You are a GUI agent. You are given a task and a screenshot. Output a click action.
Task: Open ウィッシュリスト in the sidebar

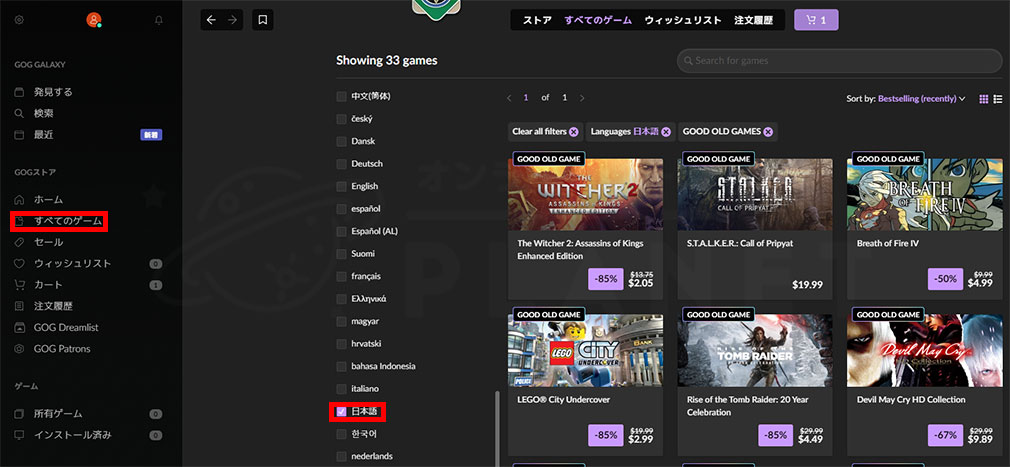(72, 263)
